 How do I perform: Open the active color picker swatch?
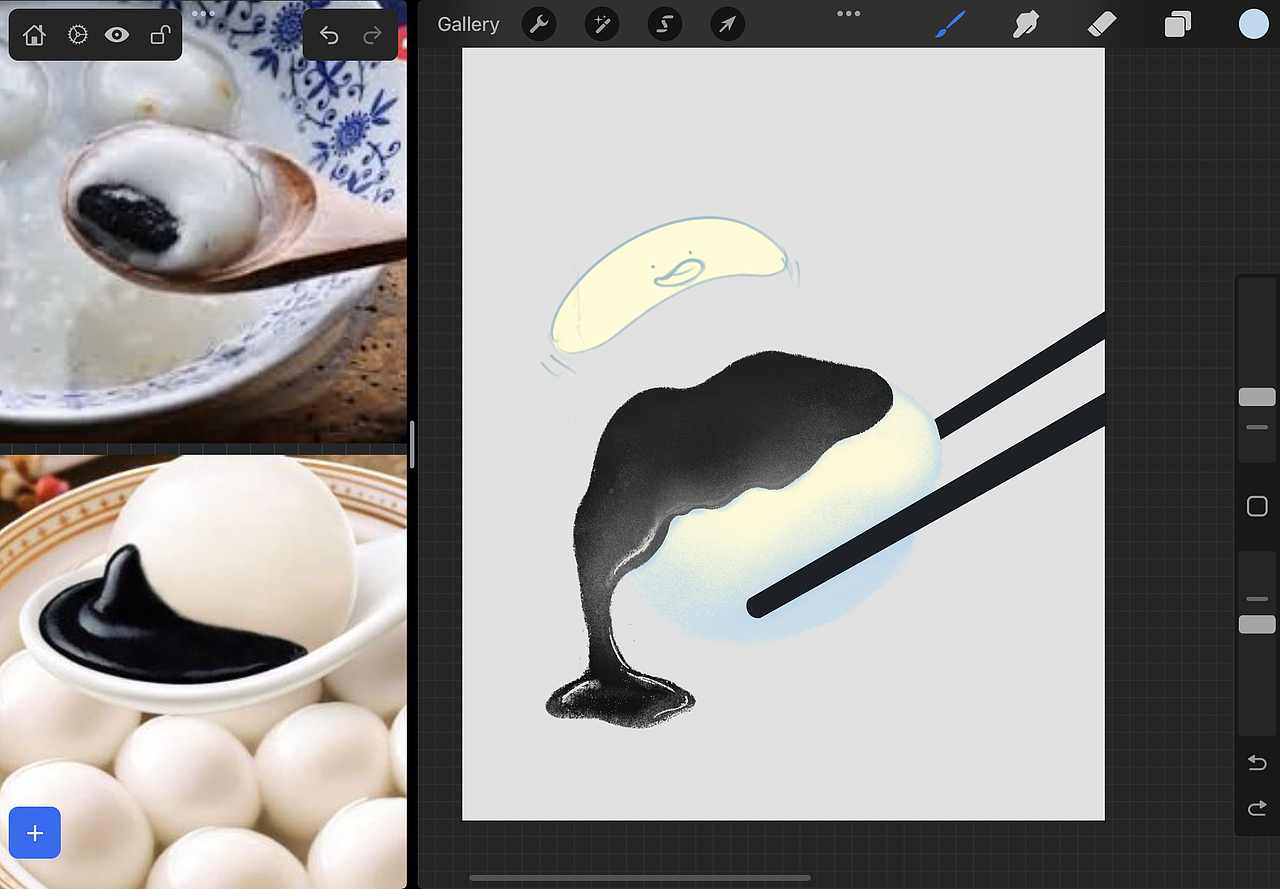[1253, 25]
